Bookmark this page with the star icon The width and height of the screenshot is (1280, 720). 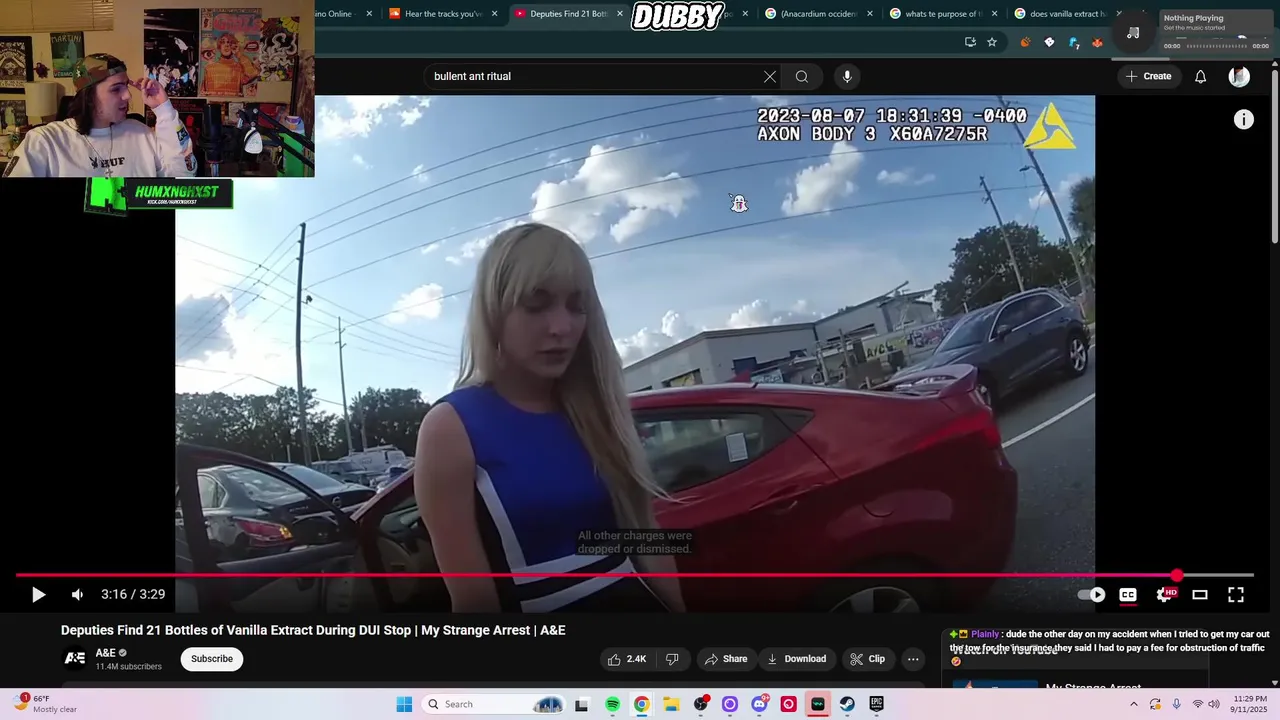point(992,42)
